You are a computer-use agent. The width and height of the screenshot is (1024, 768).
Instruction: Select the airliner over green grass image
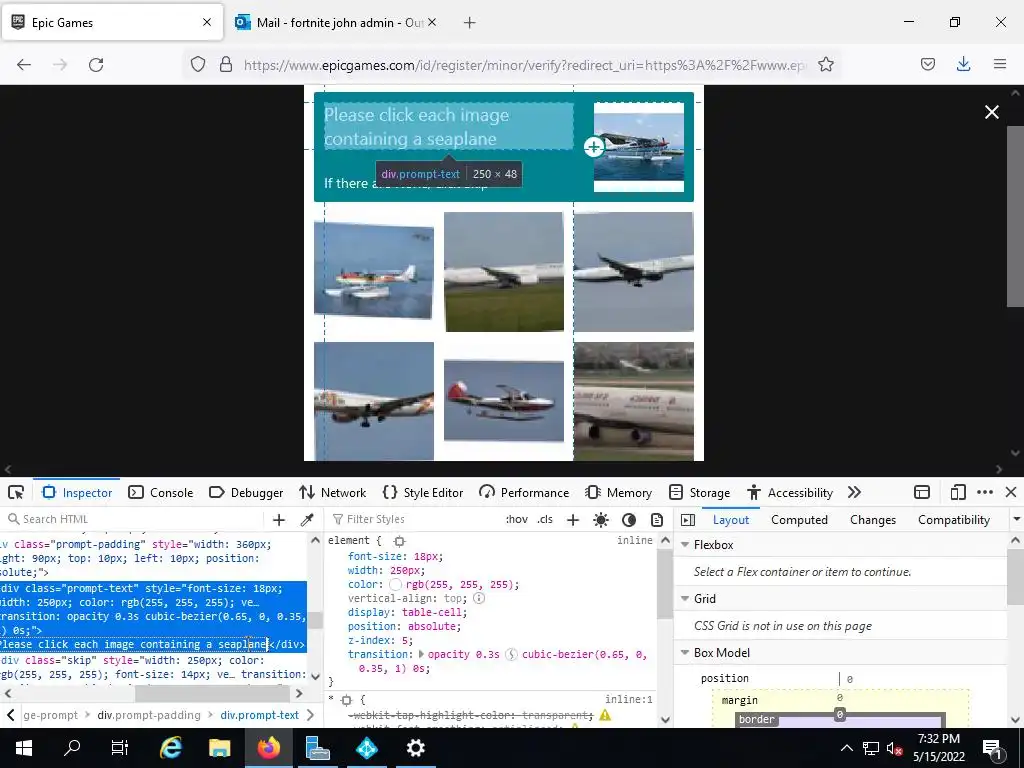coord(504,272)
